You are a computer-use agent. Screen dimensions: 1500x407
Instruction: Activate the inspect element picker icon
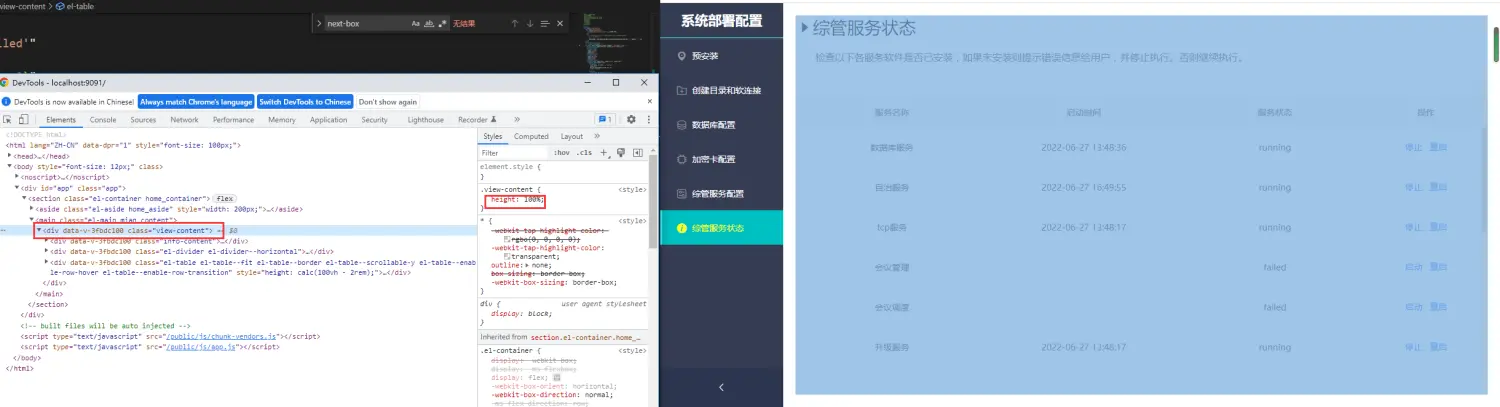click(x=9, y=120)
